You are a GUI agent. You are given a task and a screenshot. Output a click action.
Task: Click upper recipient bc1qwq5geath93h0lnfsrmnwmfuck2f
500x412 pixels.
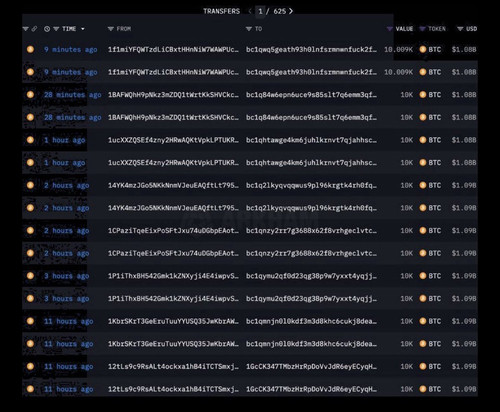311,50
